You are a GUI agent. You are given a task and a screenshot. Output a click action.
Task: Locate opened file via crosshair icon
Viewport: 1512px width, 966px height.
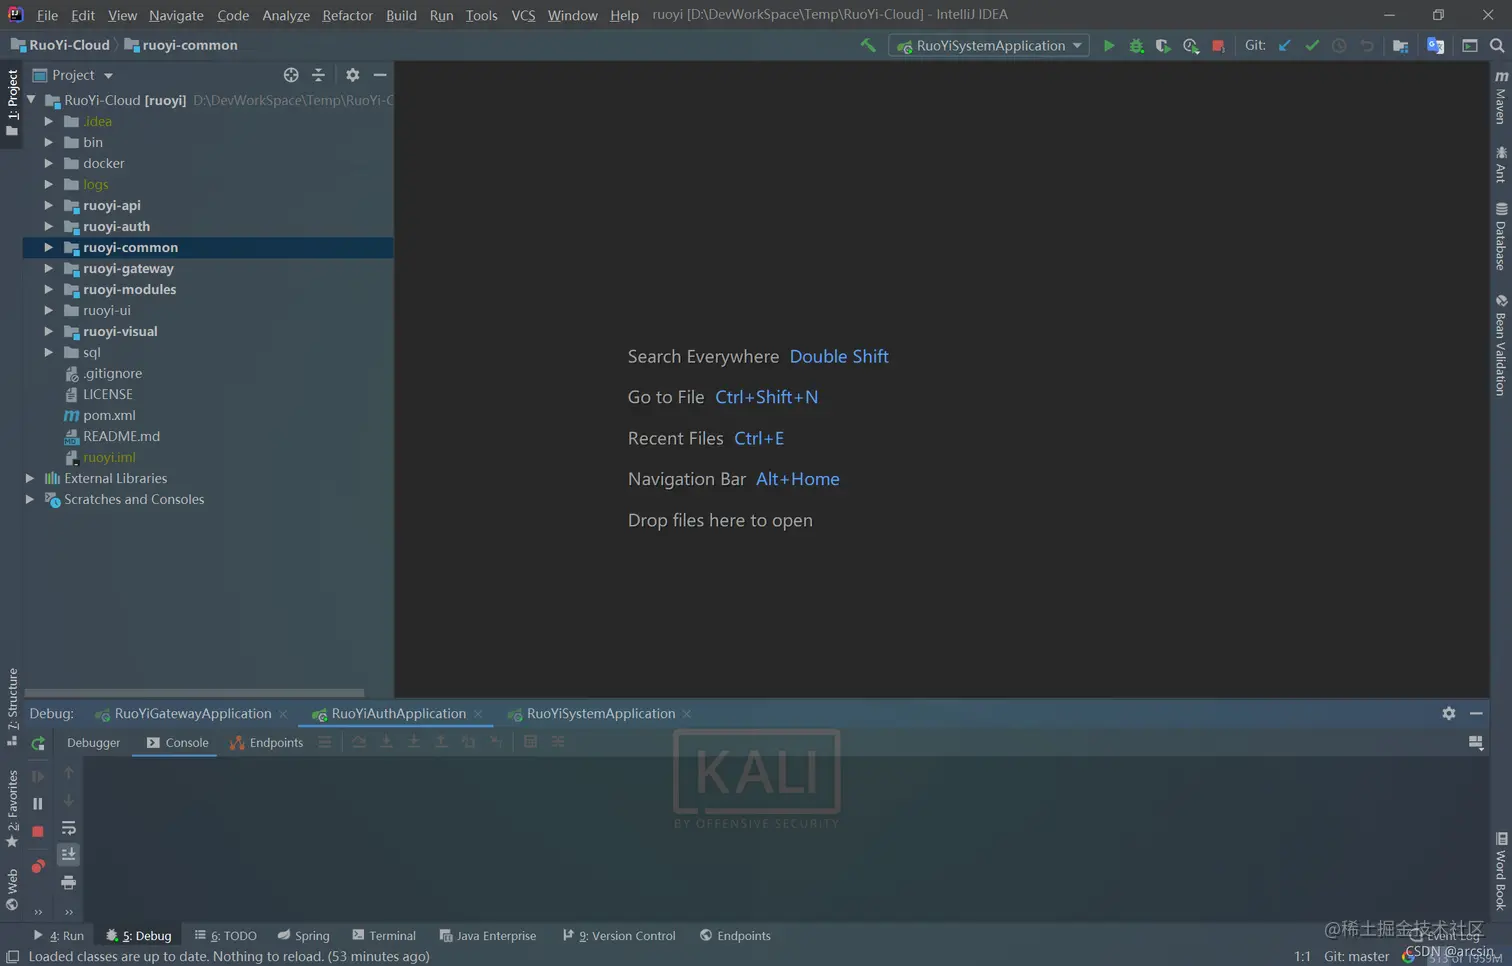(x=291, y=75)
